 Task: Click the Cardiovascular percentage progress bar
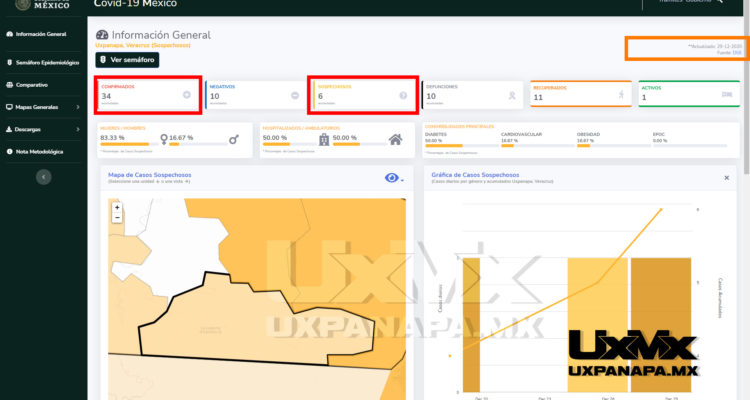click(x=537, y=145)
